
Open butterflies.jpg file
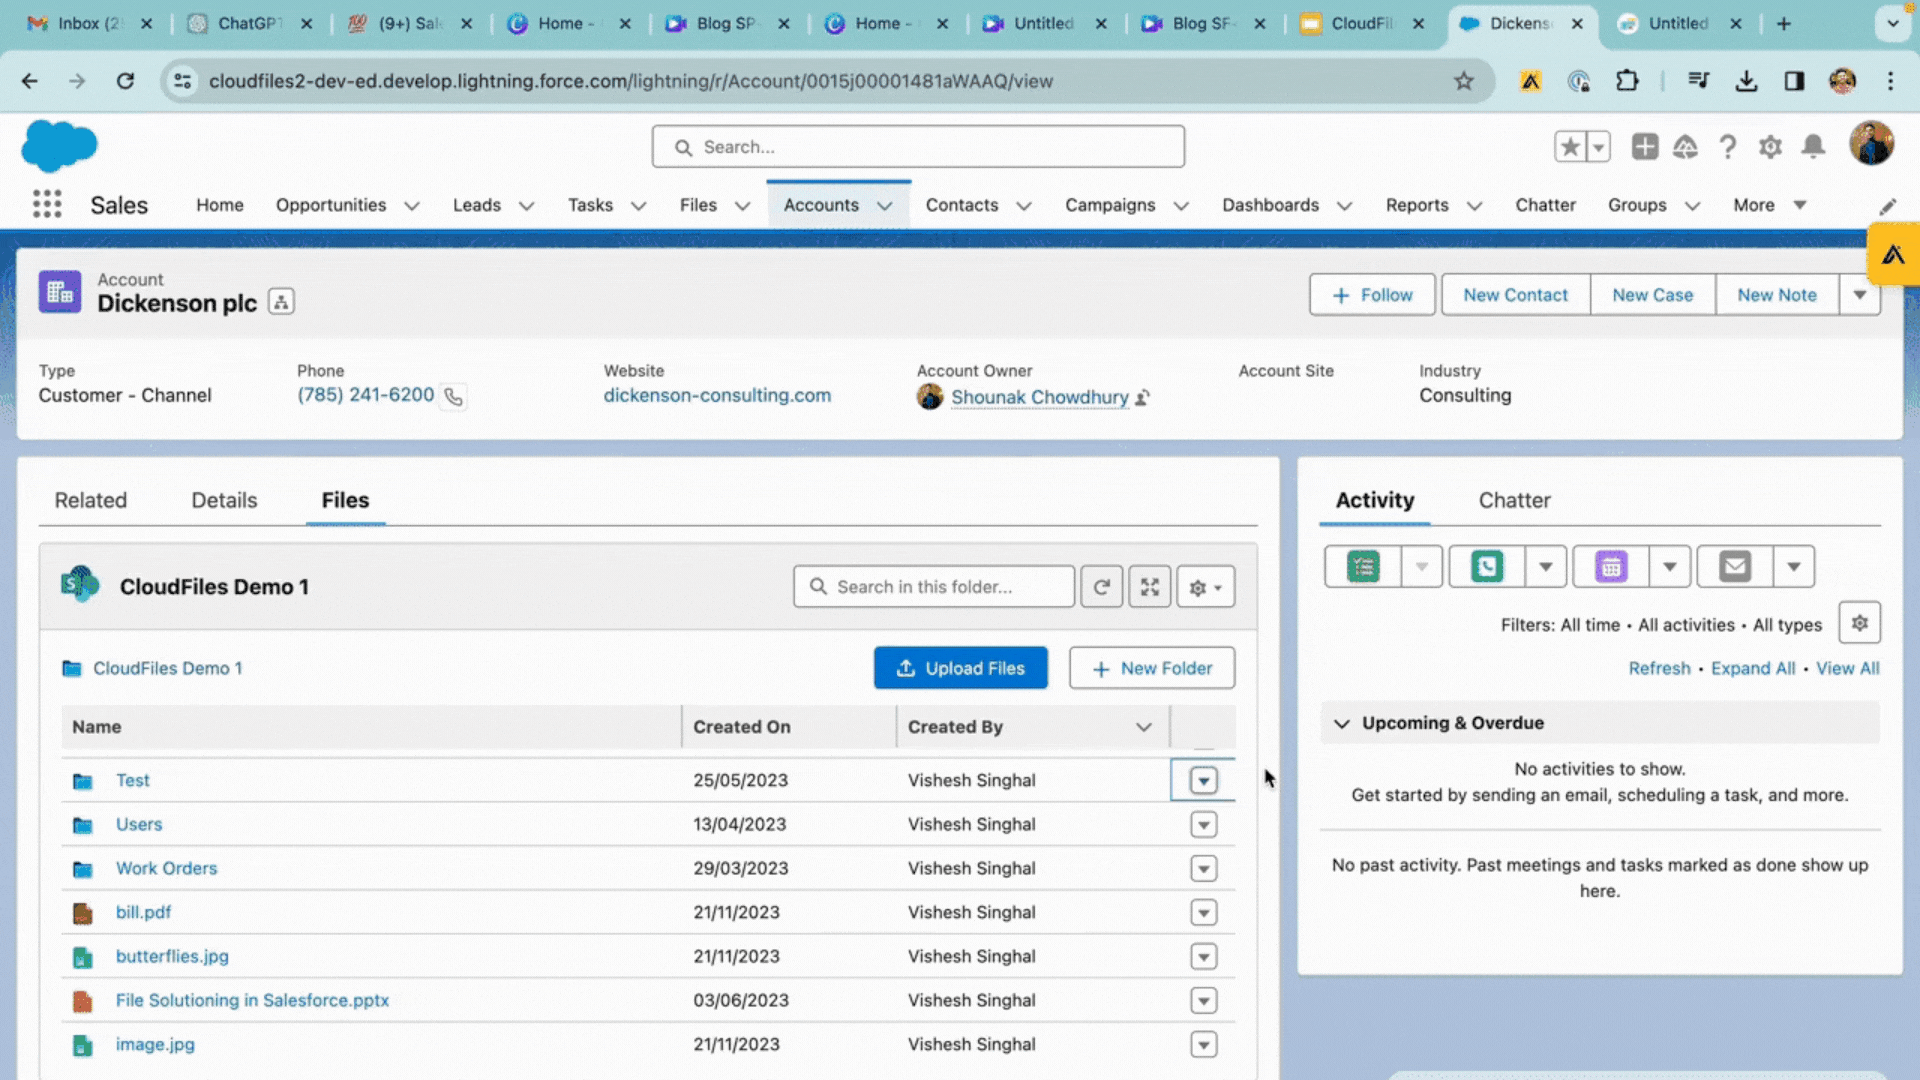pos(172,956)
